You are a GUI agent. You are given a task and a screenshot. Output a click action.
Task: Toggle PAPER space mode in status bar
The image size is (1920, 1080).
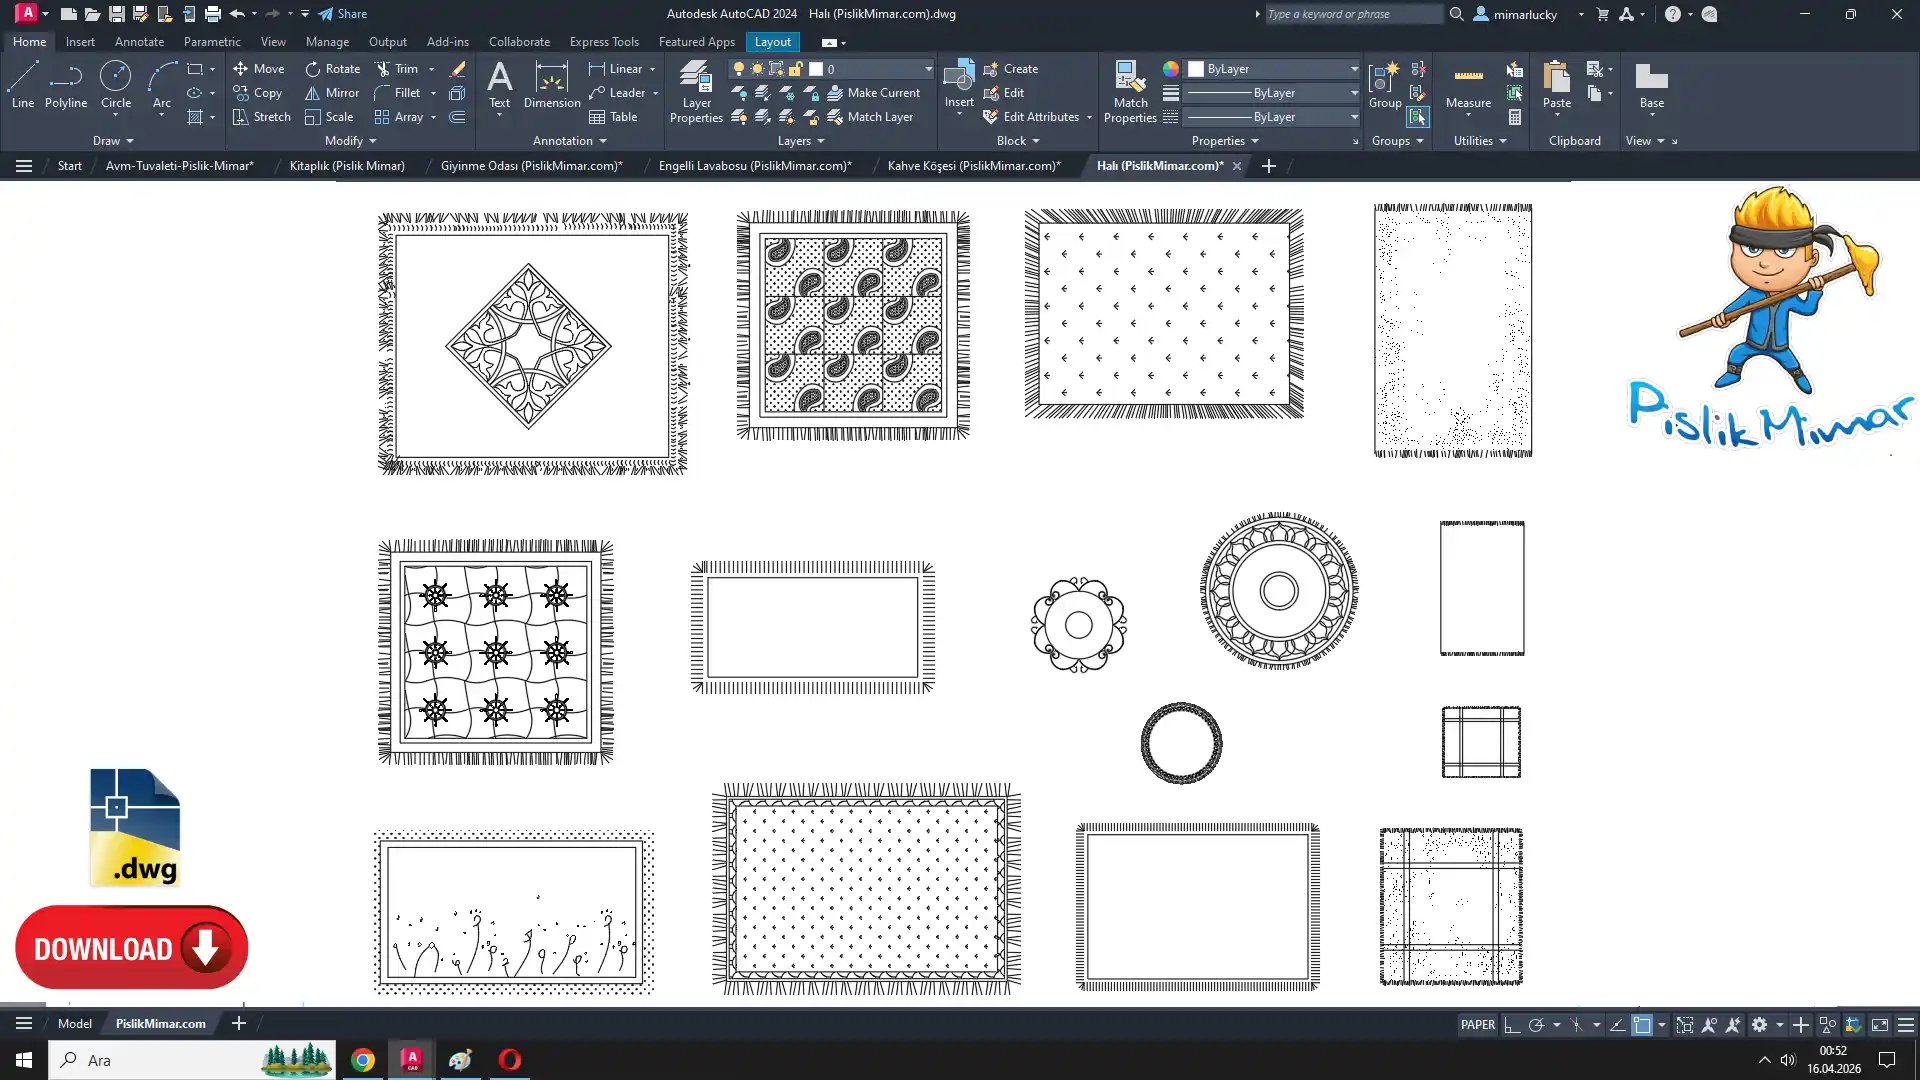(x=1477, y=1025)
